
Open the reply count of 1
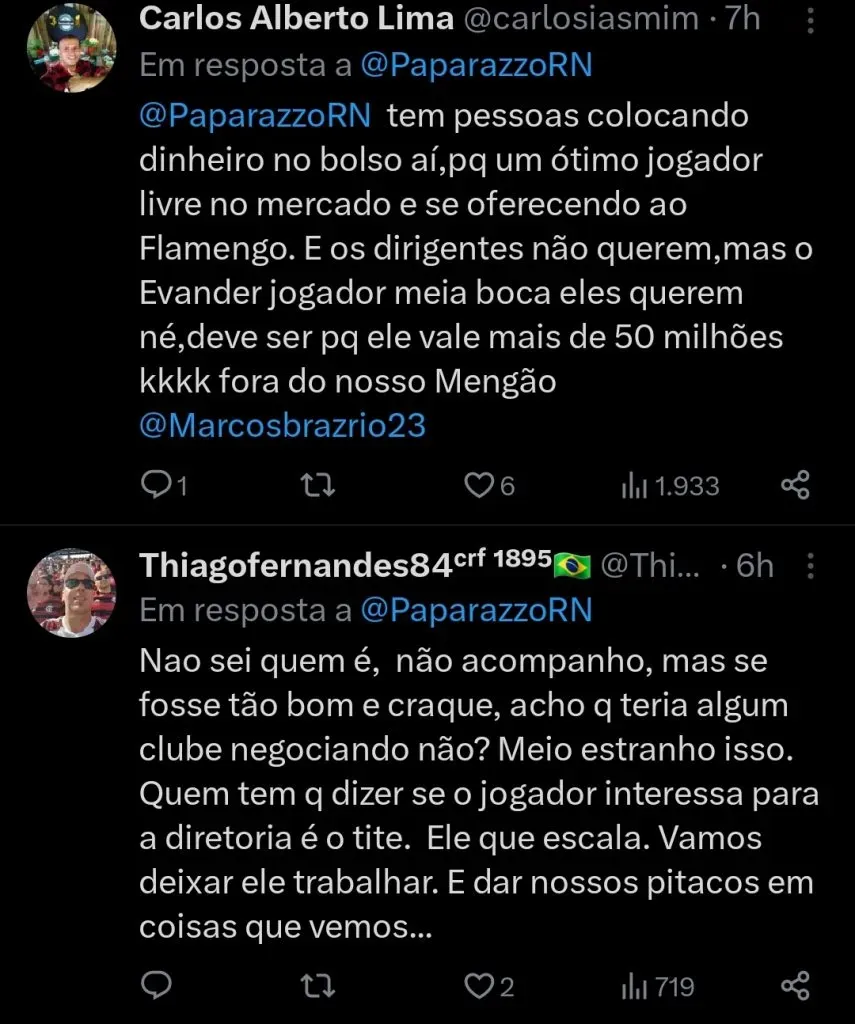[165, 485]
